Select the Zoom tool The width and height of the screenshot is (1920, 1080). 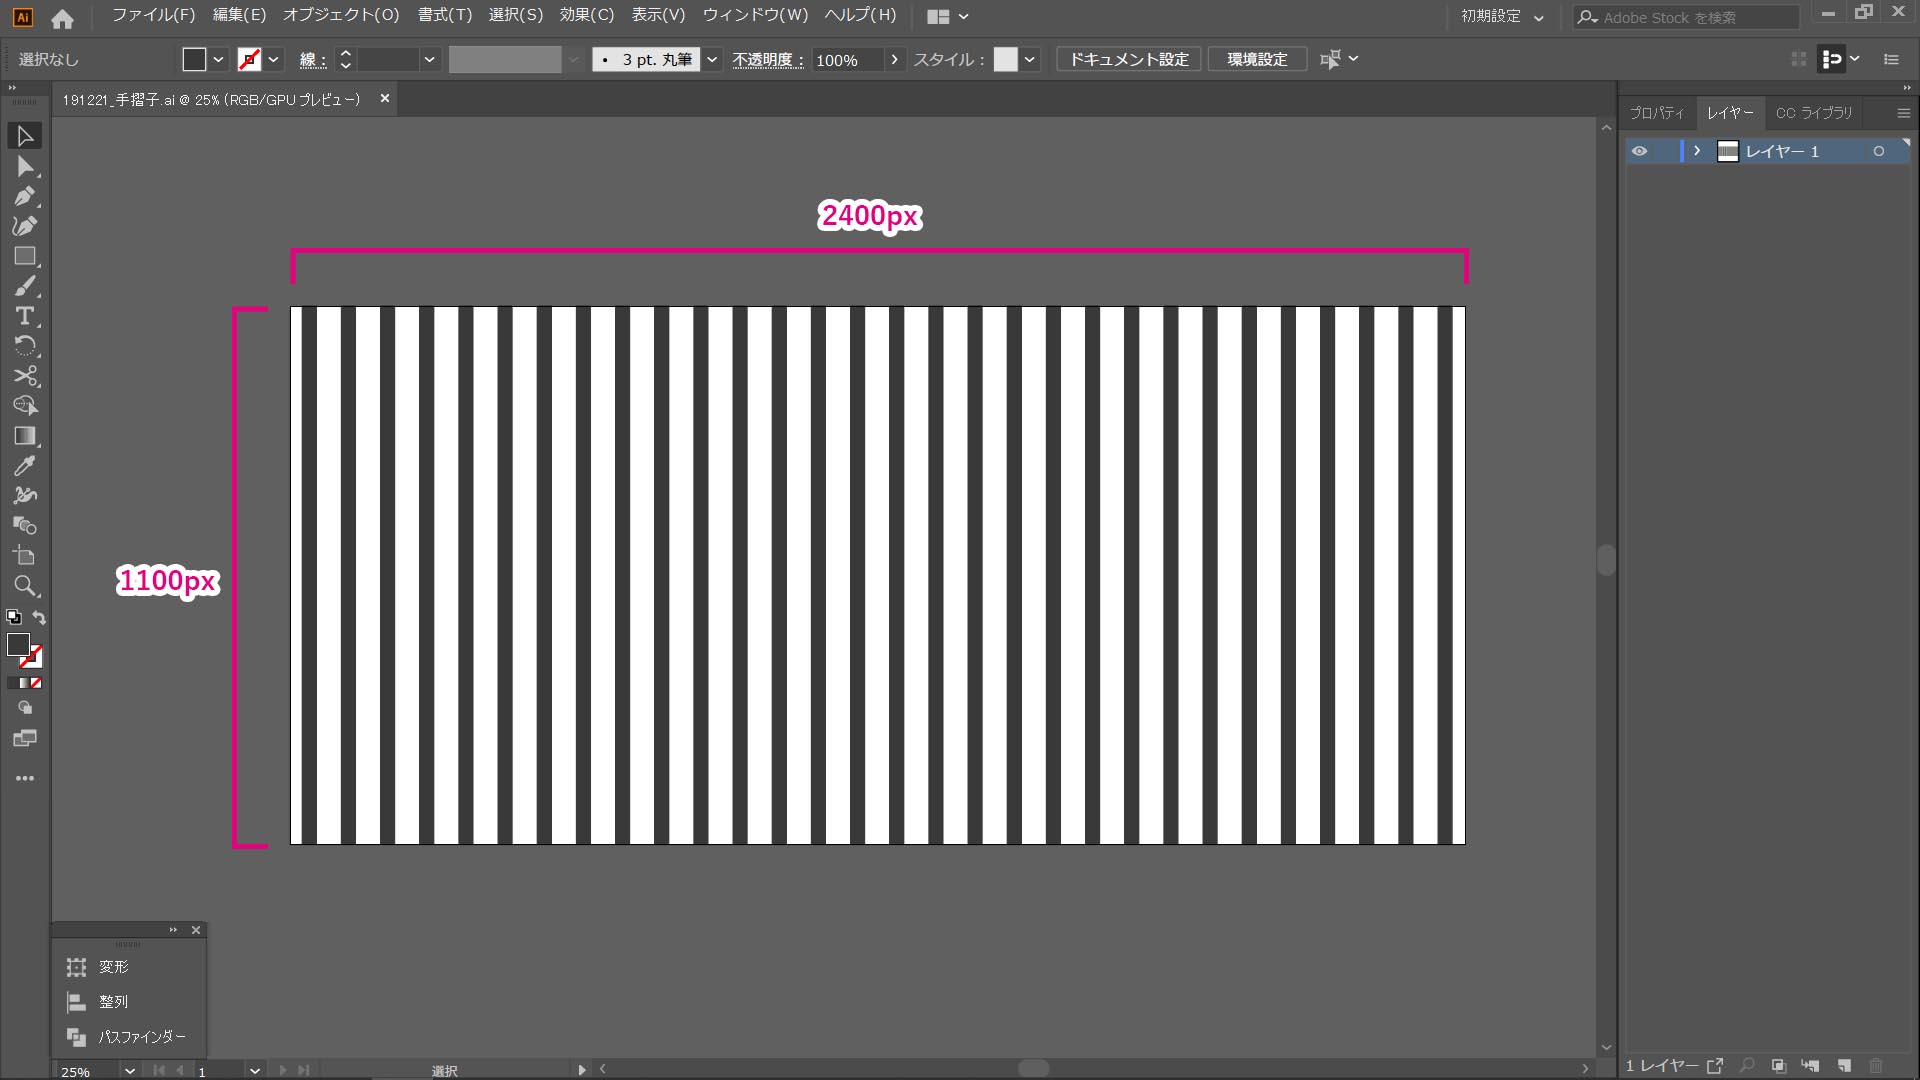pos(25,586)
